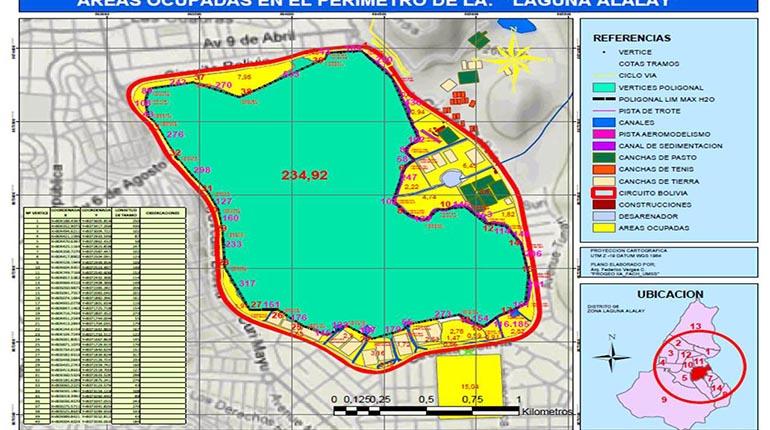Click the Av 9 de Abril street label
This screenshot has height=430, width=770.
(x=249, y=39)
